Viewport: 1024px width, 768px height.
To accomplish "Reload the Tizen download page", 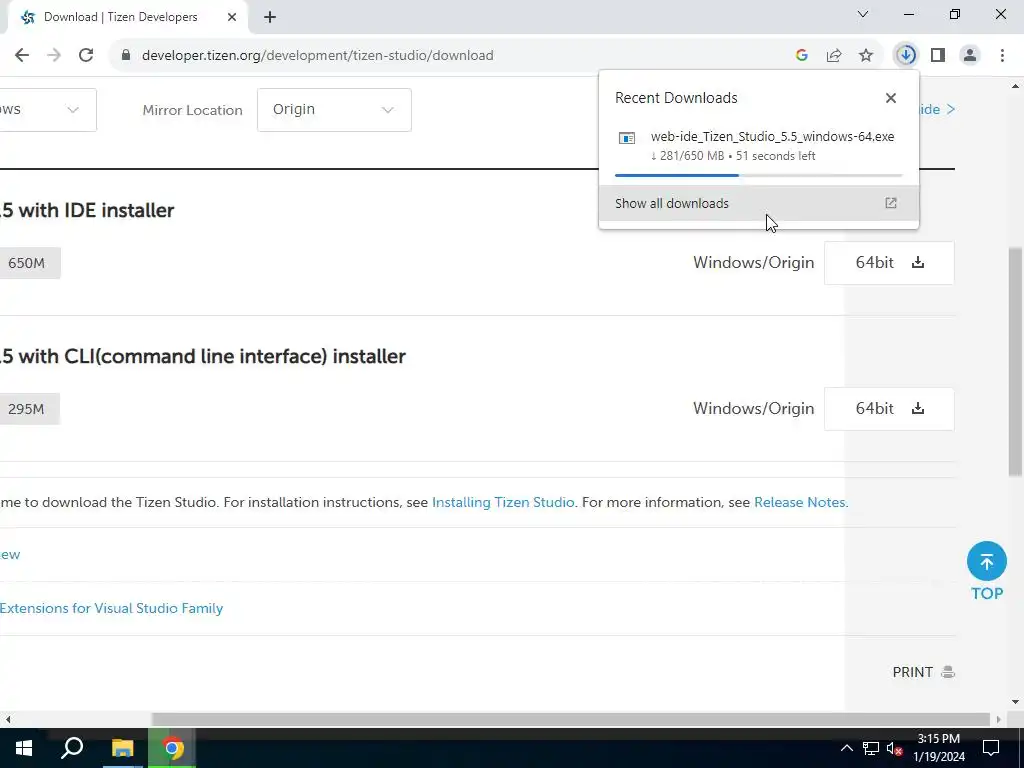I will [x=86, y=56].
